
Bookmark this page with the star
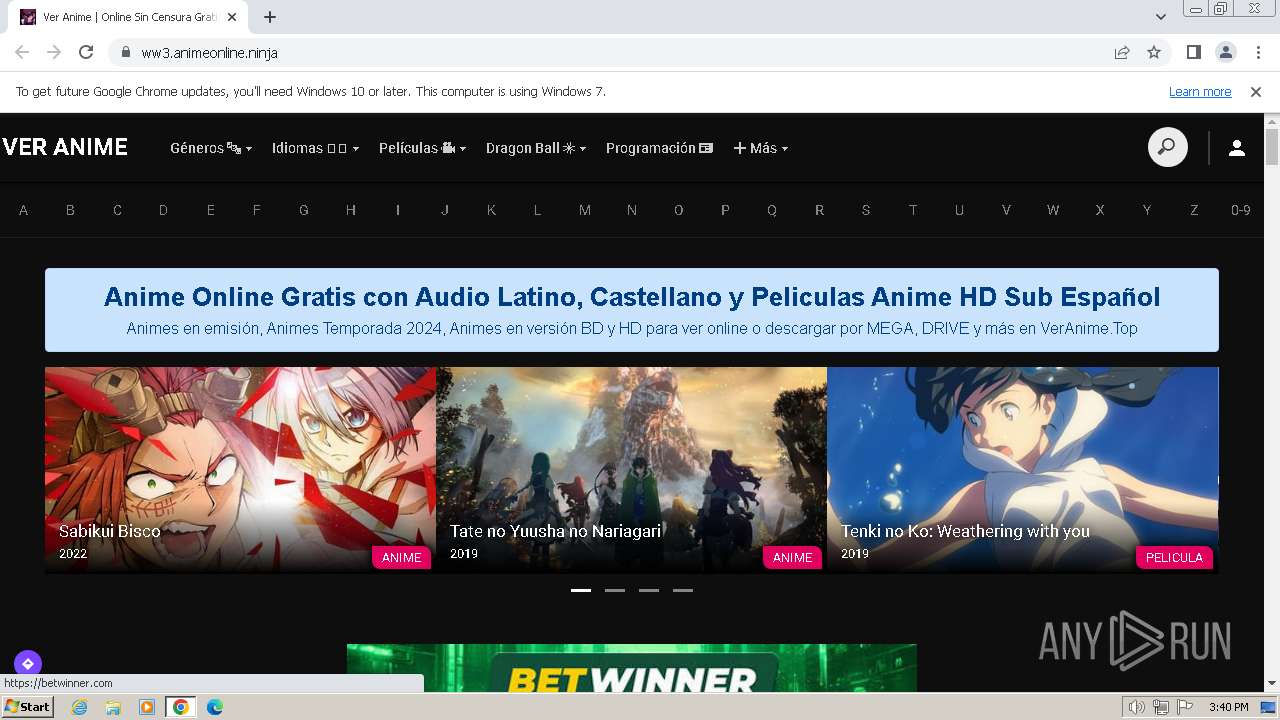coord(1154,53)
